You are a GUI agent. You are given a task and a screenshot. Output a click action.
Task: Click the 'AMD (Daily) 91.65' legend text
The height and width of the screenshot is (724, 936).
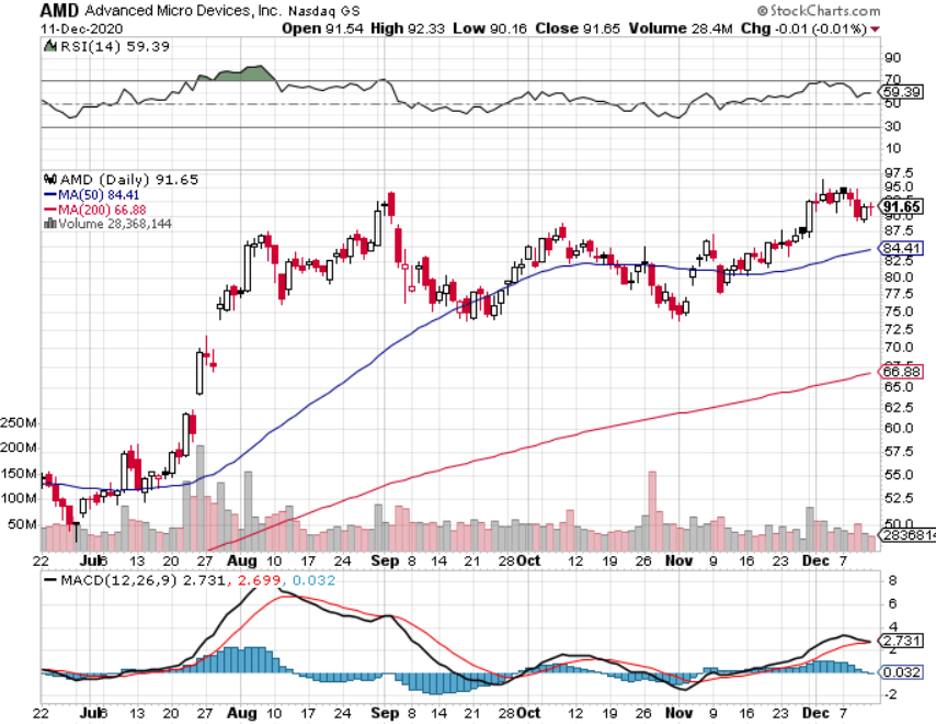129,180
